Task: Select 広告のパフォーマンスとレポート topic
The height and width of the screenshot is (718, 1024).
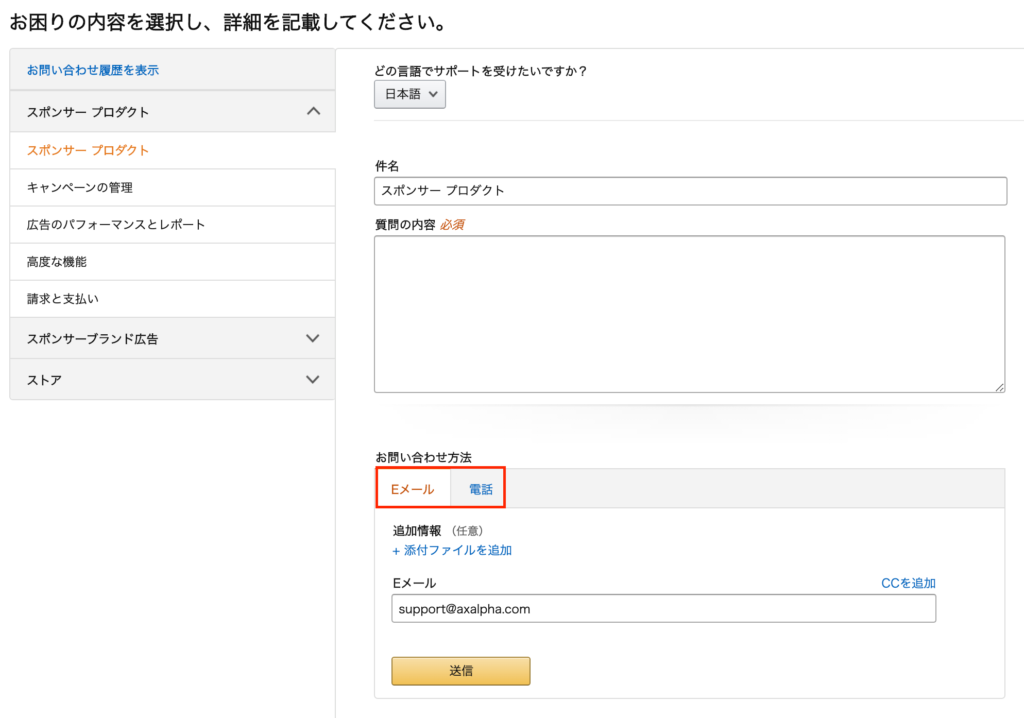Action: [172, 225]
